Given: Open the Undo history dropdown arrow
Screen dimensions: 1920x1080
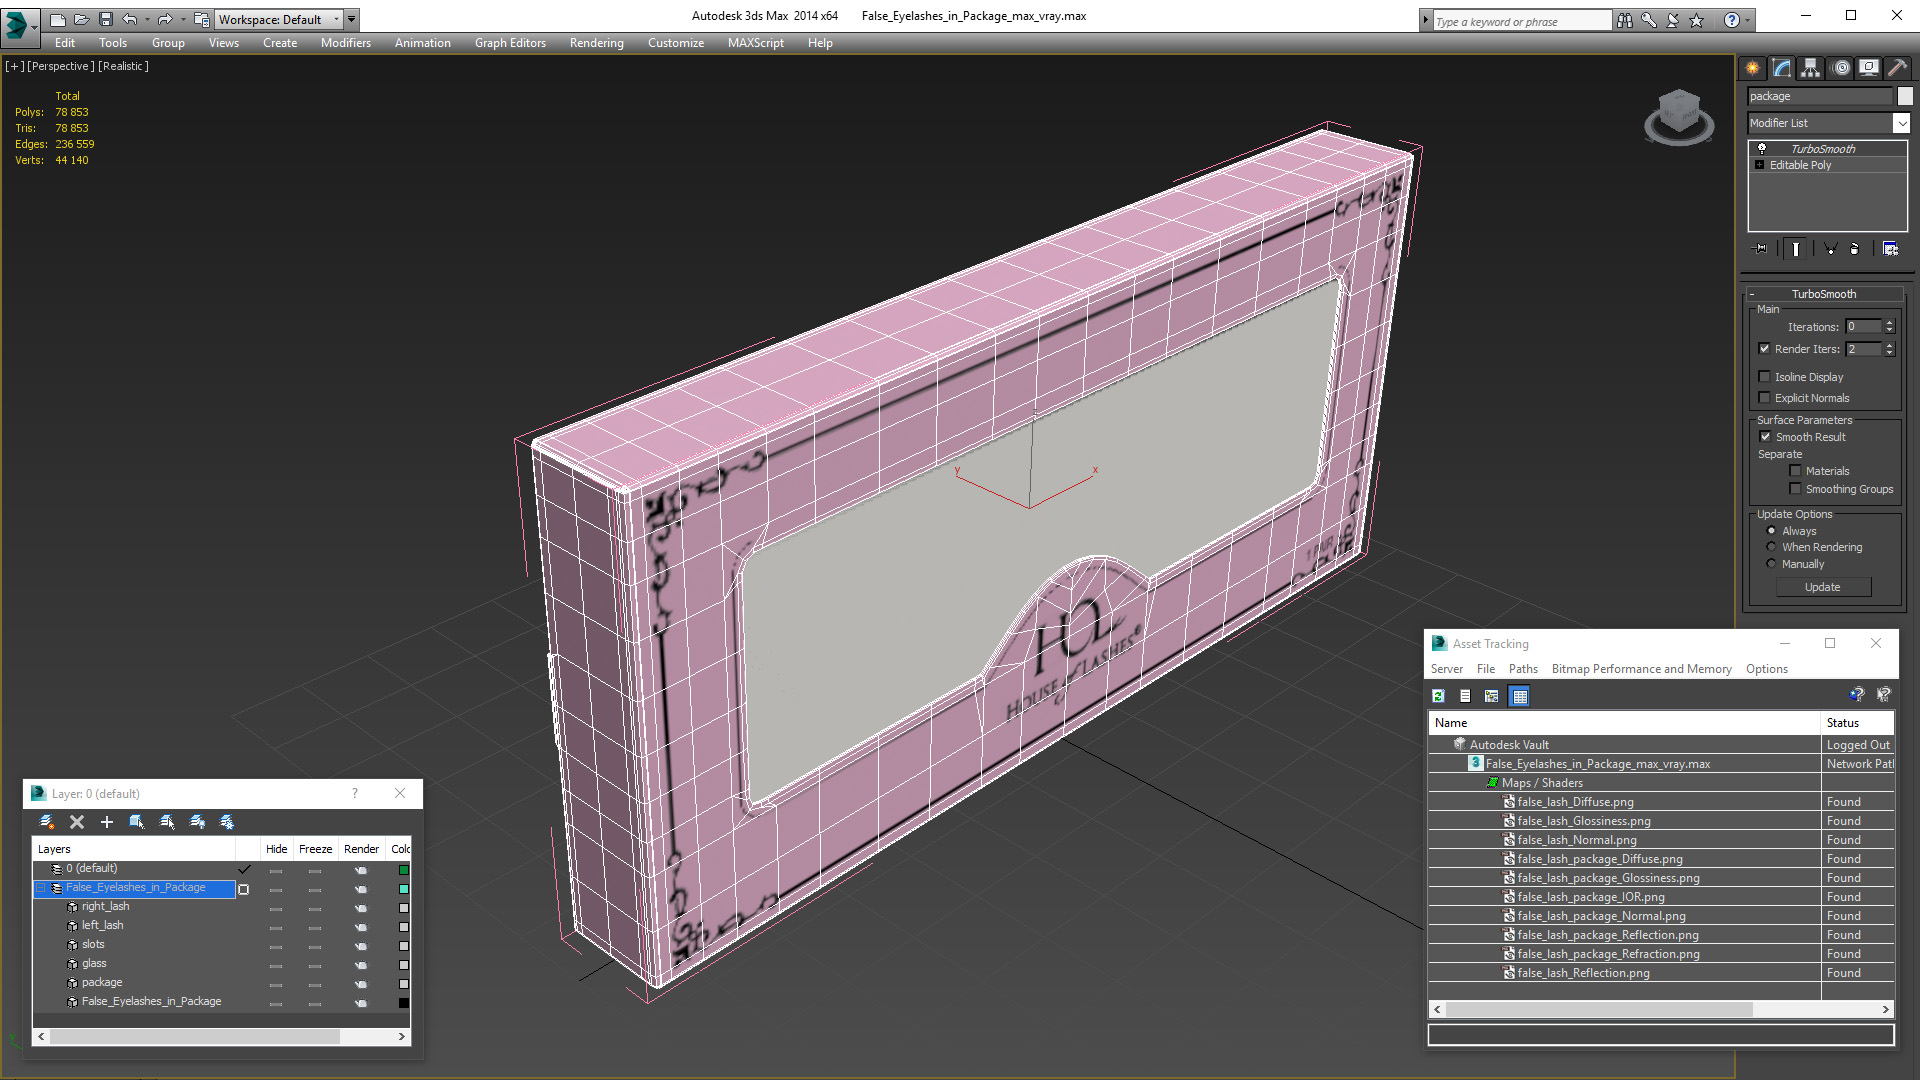Looking at the screenshot, I should [146, 19].
